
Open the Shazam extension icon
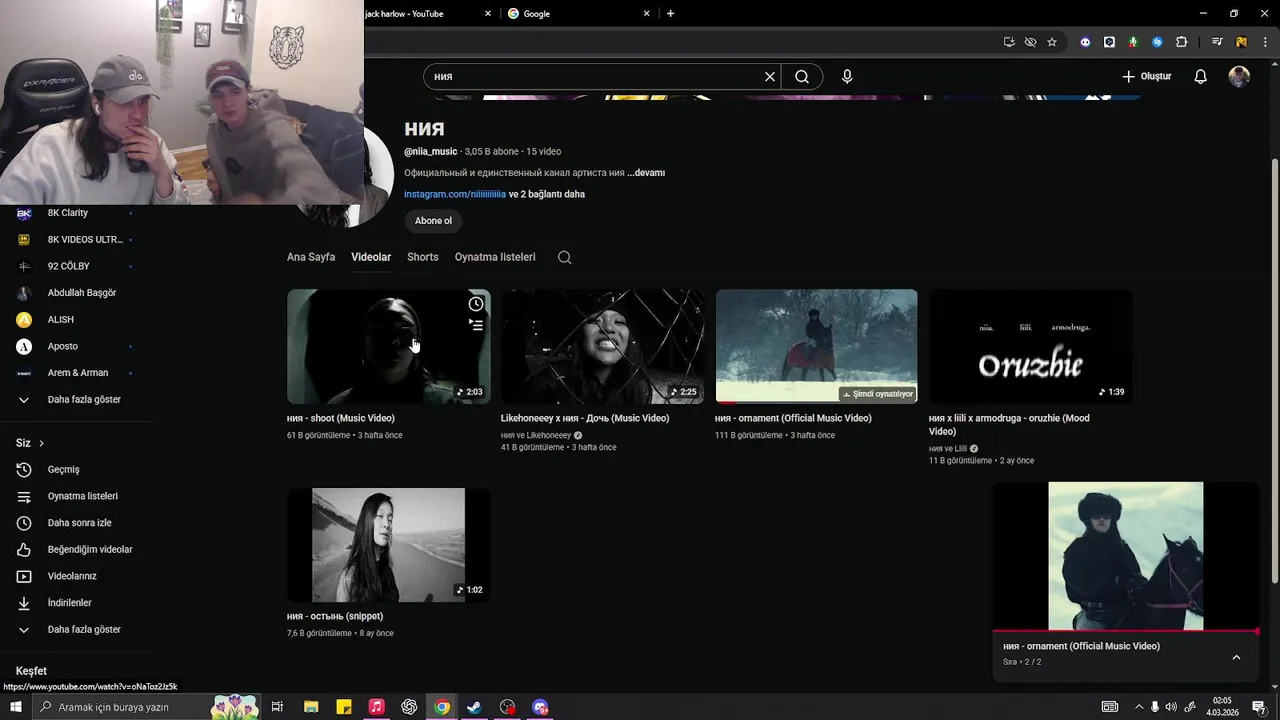click(x=1157, y=42)
